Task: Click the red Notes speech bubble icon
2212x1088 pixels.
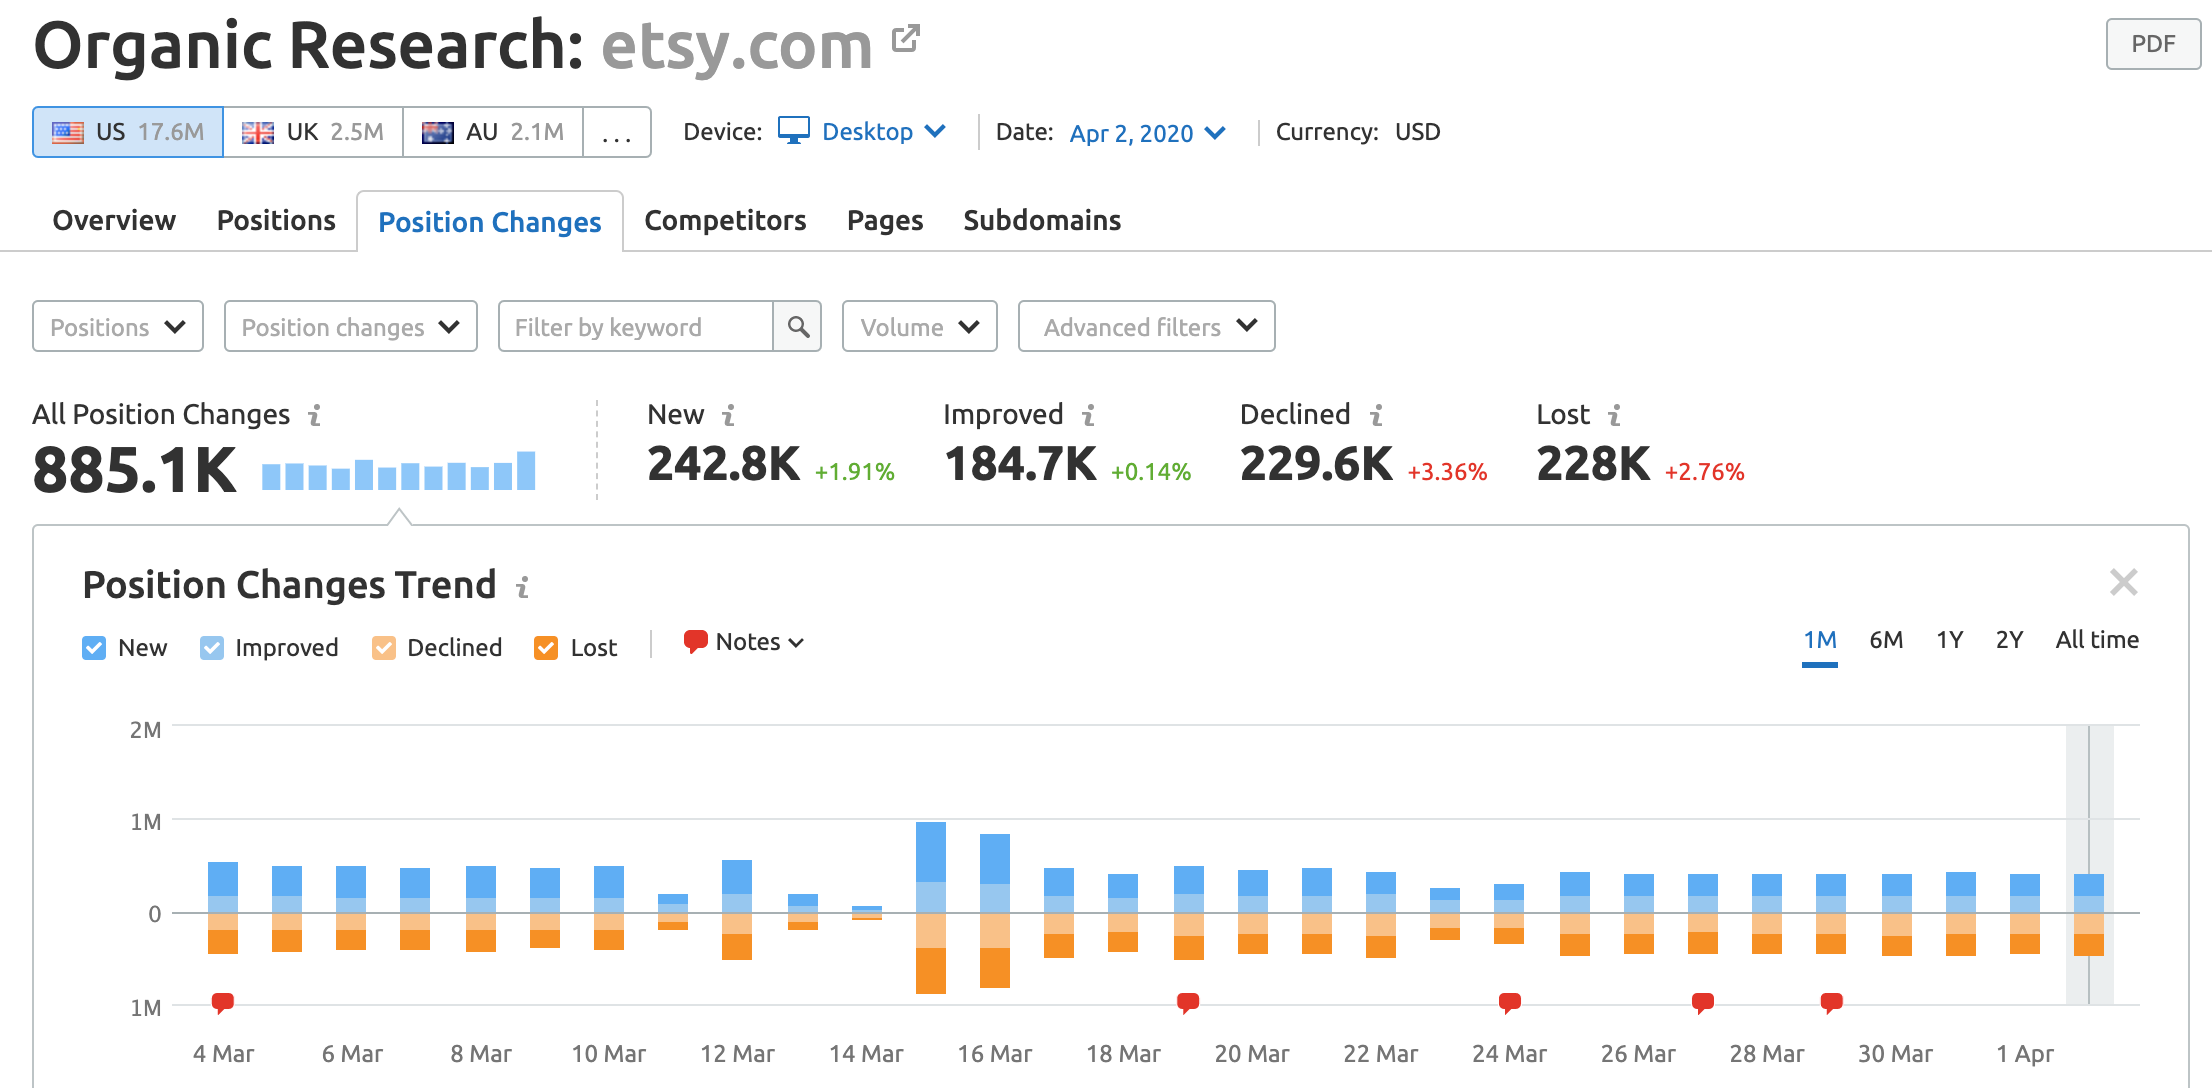Action: pyautogui.click(x=696, y=642)
